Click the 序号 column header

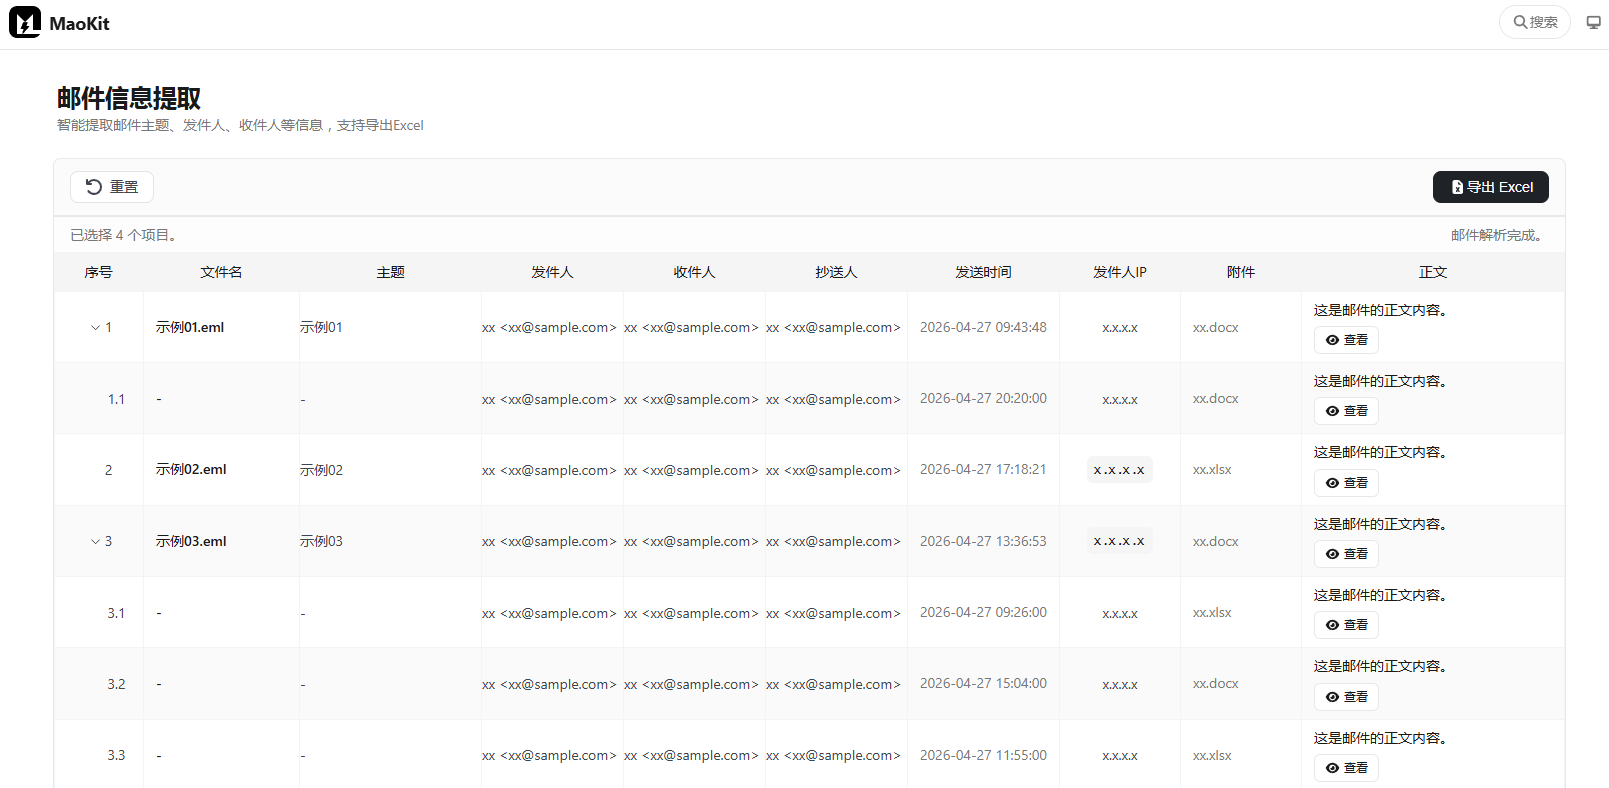[x=98, y=272]
